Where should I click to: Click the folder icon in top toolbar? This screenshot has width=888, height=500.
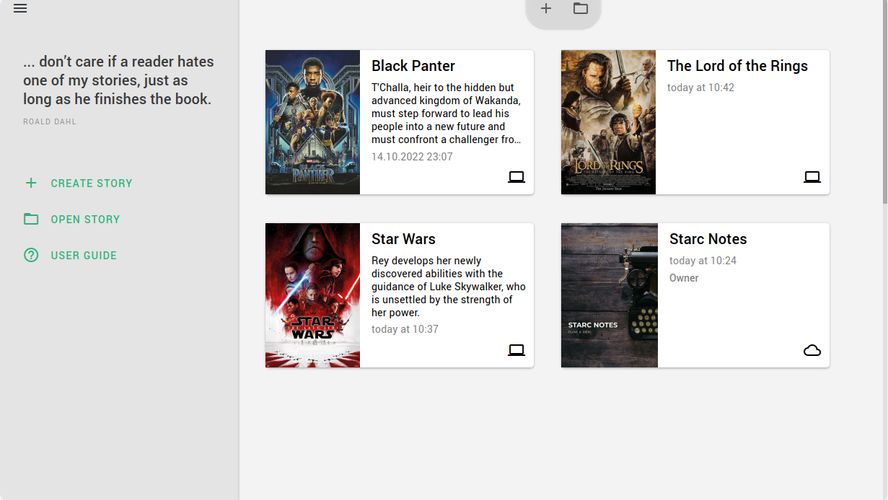(x=580, y=9)
